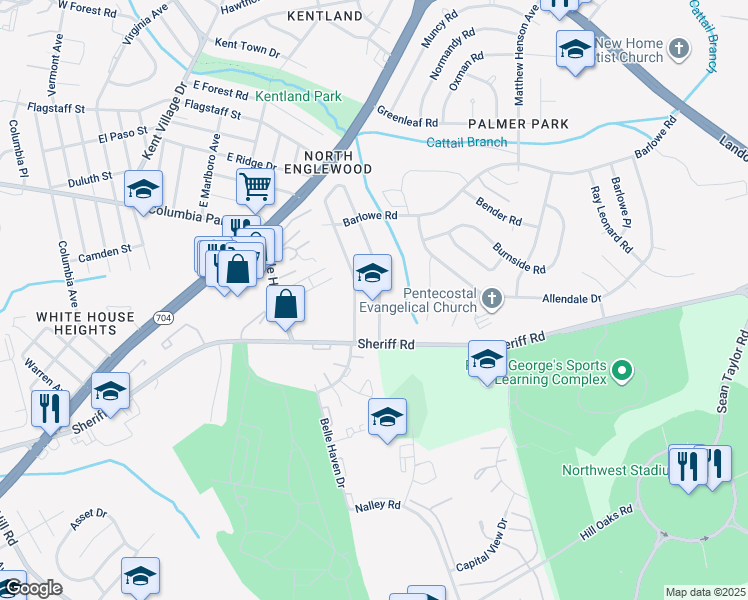Open Pentecostal Evangelical Church place pin
The height and width of the screenshot is (600, 748).
(x=492, y=300)
